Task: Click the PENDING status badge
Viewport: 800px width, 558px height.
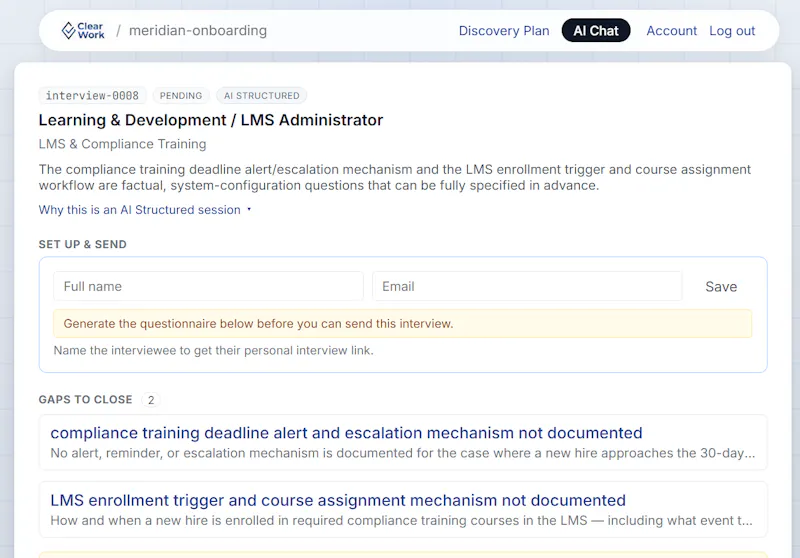Action: click(181, 95)
